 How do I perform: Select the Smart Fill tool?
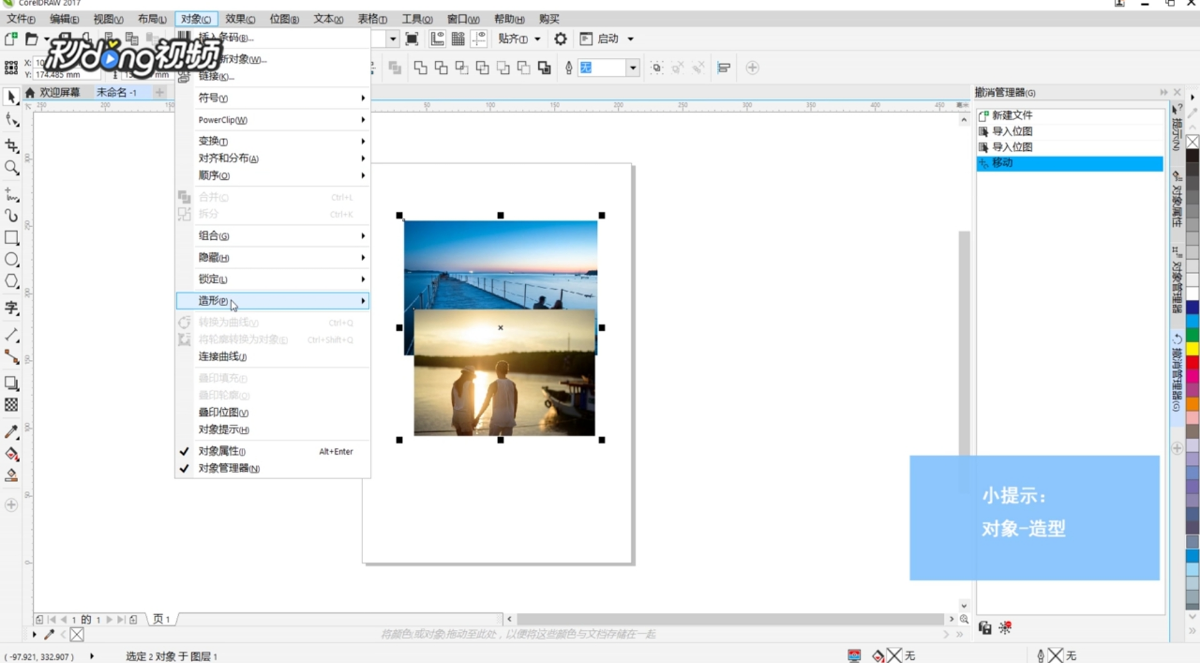tap(11, 476)
